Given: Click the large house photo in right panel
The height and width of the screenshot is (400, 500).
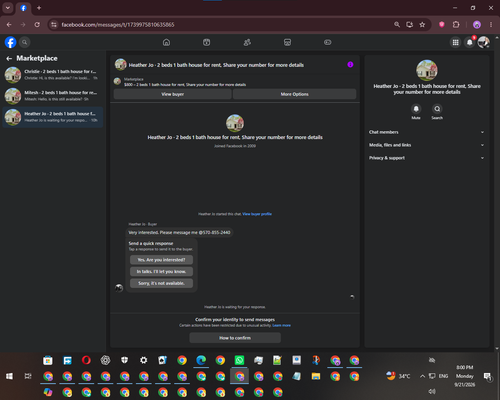Looking at the screenshot, I should (x=427, y=70).
